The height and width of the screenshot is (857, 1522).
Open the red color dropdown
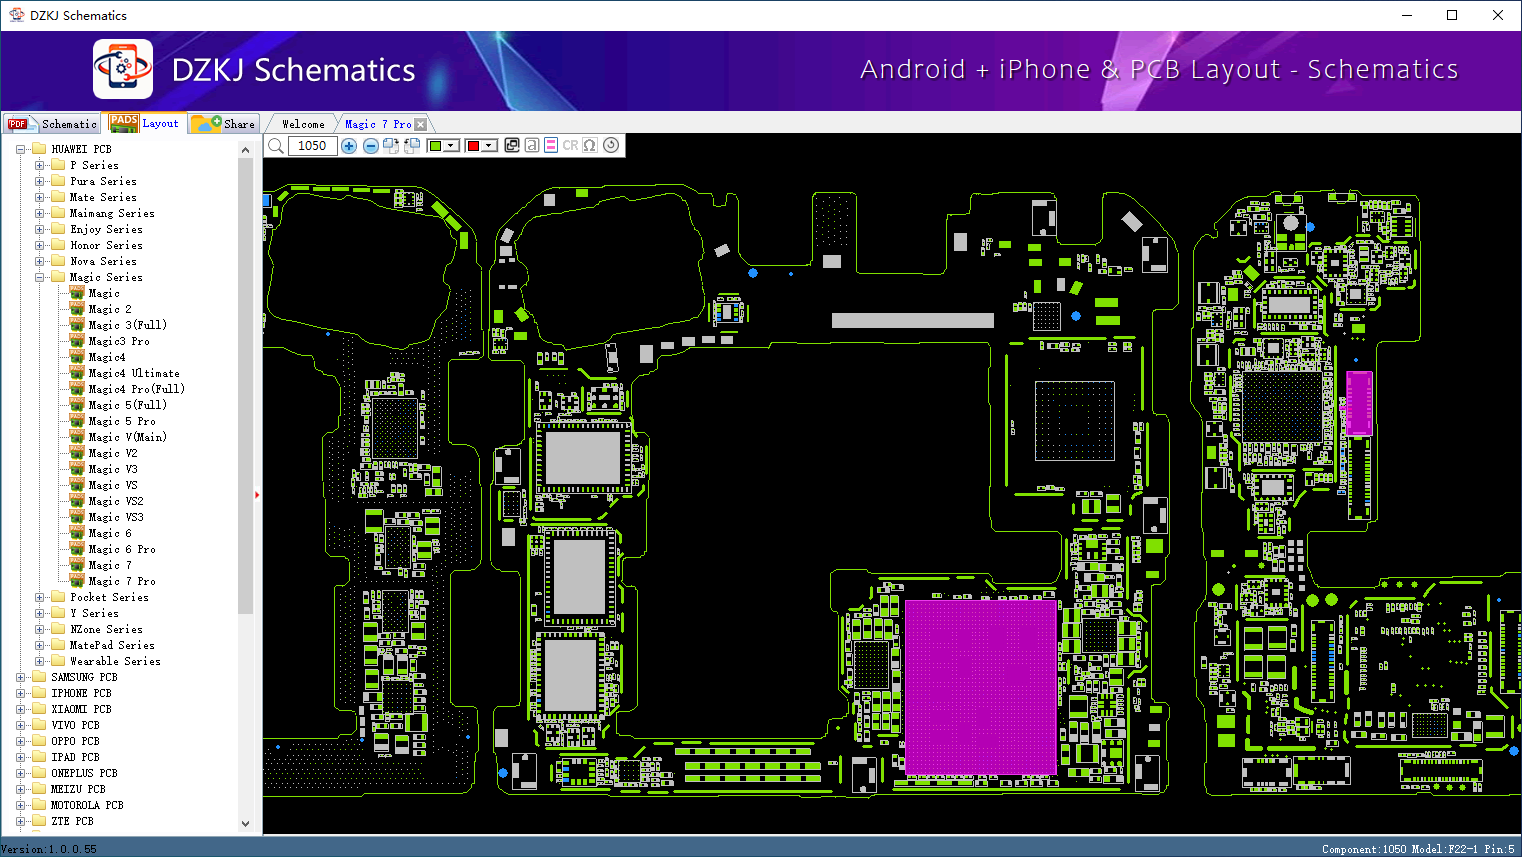489,146
